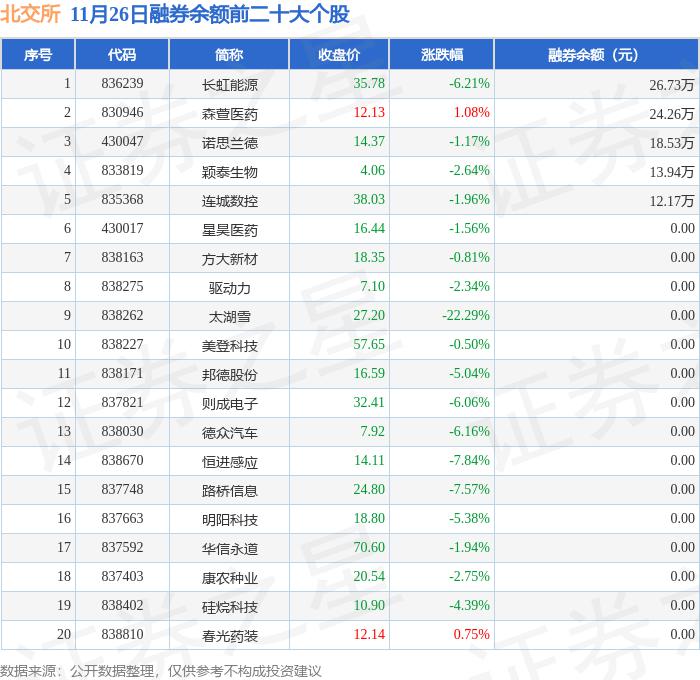This screenshot has width=700, height=680.
Task: Click the 收盘价 column header
Action: (339, 55)
